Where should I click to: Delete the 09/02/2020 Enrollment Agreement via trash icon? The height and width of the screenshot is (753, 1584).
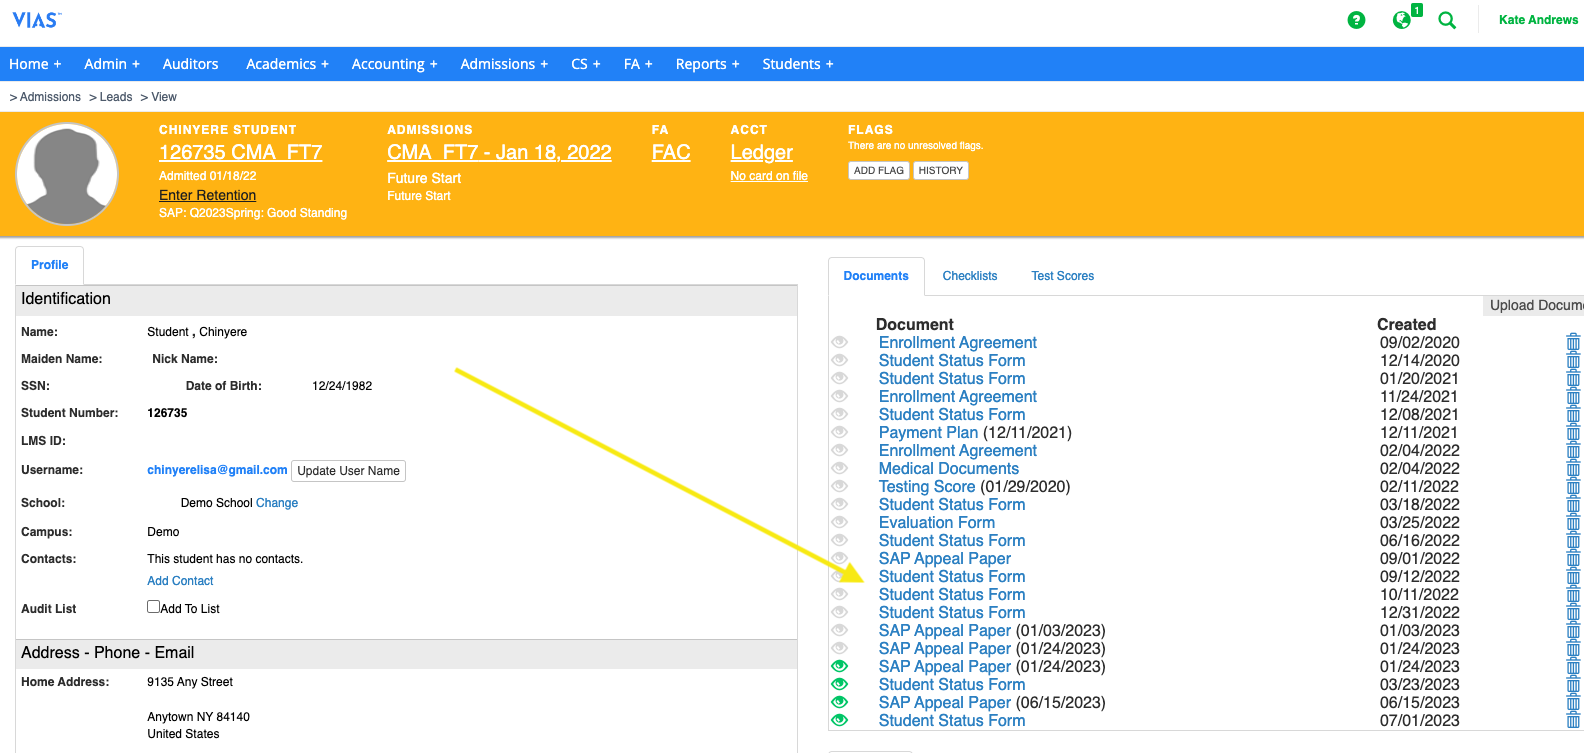pos(1573,343)
